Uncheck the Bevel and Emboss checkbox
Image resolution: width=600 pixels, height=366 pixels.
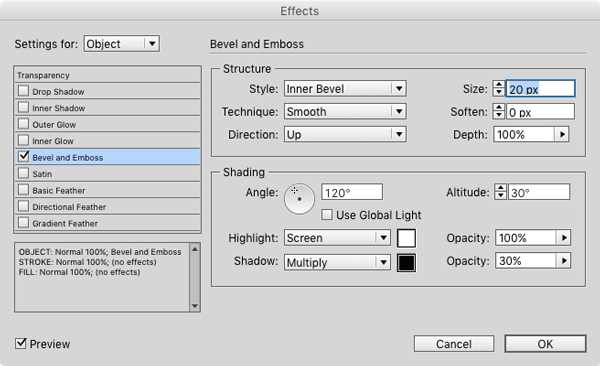coord(23,156)
